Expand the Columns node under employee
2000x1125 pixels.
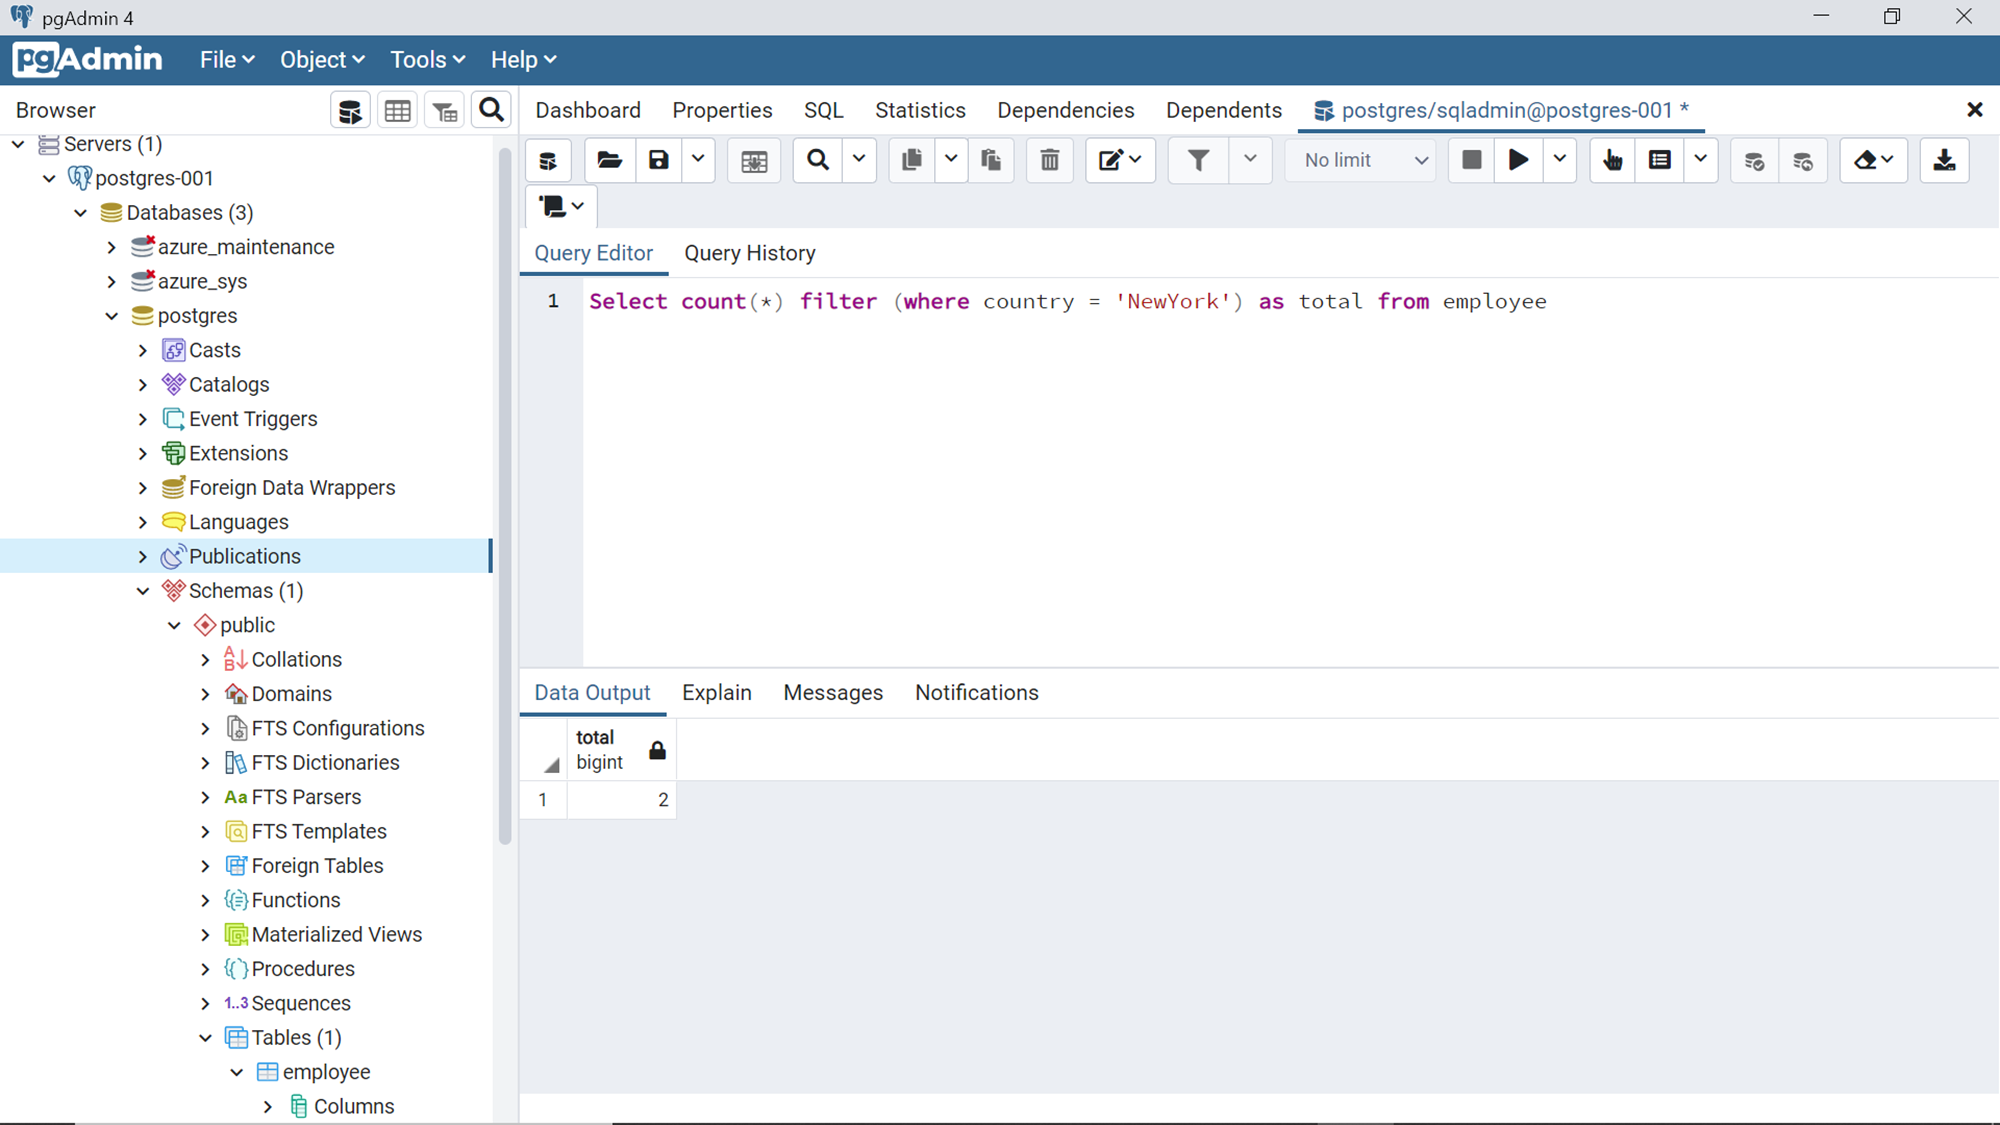click(x=267, y=1106)
